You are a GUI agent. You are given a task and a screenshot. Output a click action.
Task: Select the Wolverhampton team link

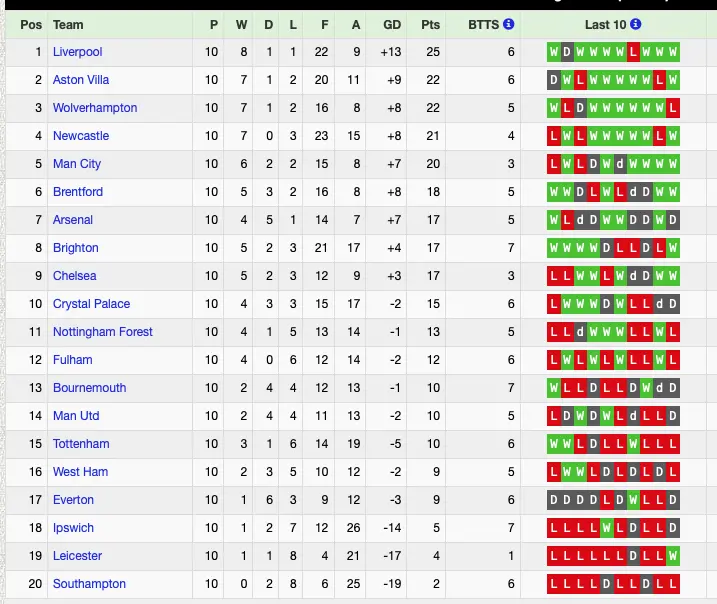pos(95,108)
